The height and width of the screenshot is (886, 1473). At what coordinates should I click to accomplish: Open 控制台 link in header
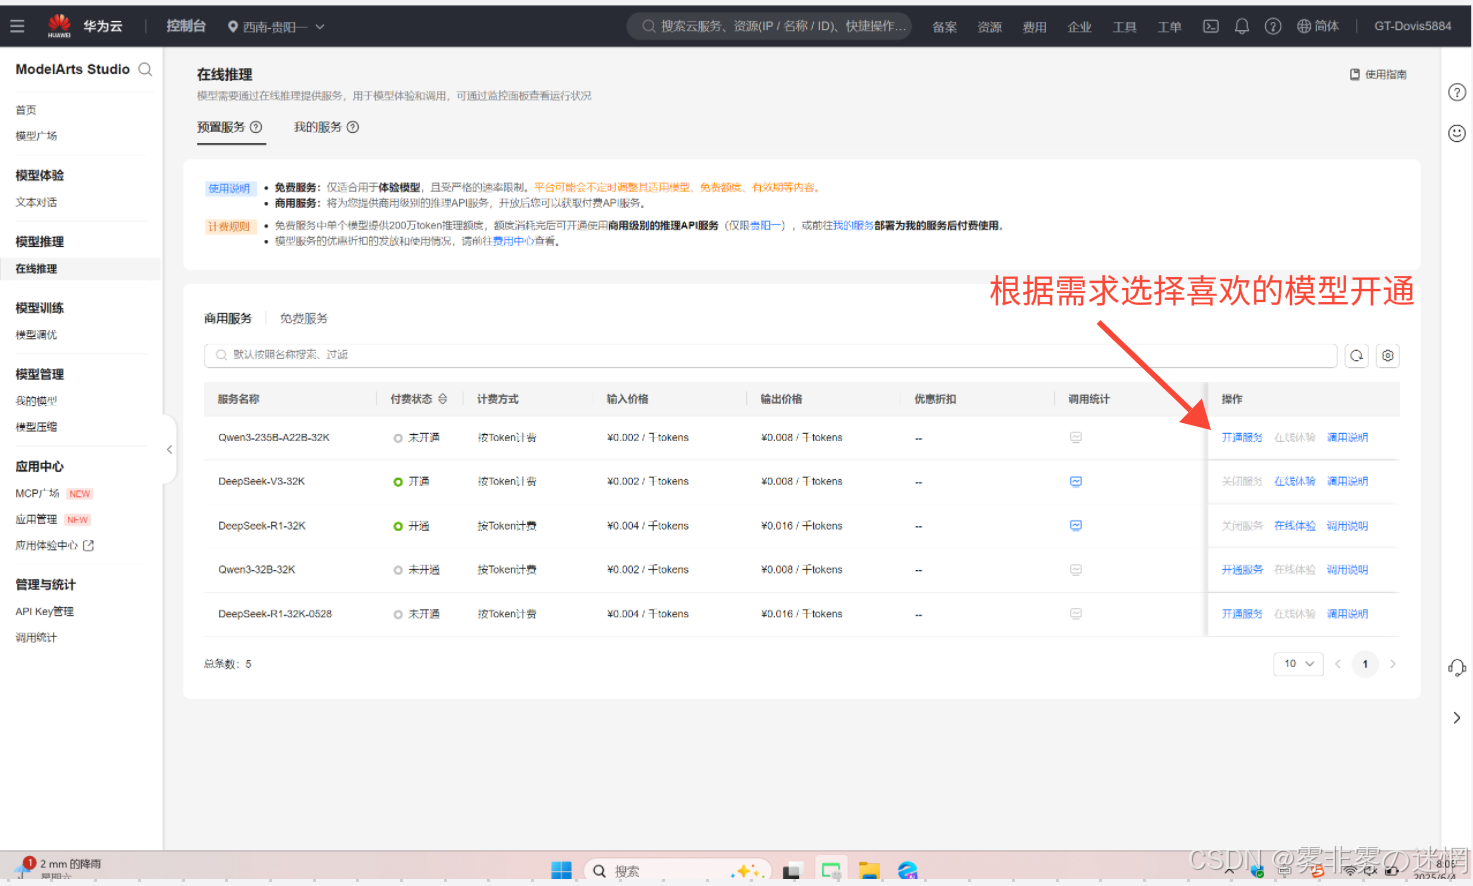tap(186, 26)
